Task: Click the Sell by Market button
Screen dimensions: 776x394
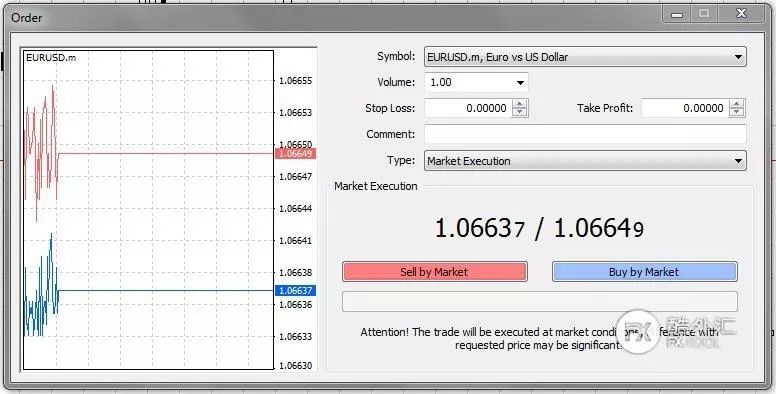Action: 435,272
